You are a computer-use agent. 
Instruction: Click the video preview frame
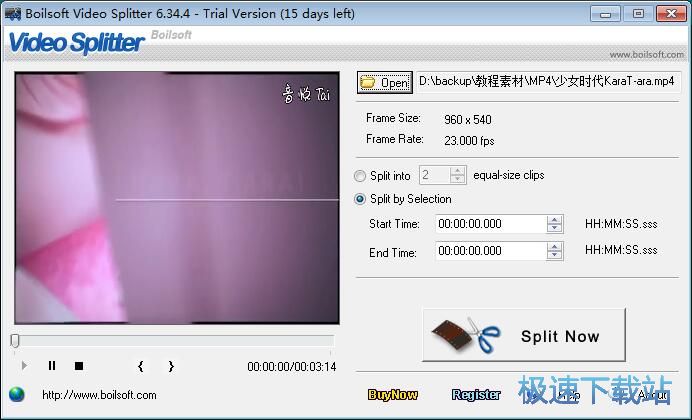(177, 198)
